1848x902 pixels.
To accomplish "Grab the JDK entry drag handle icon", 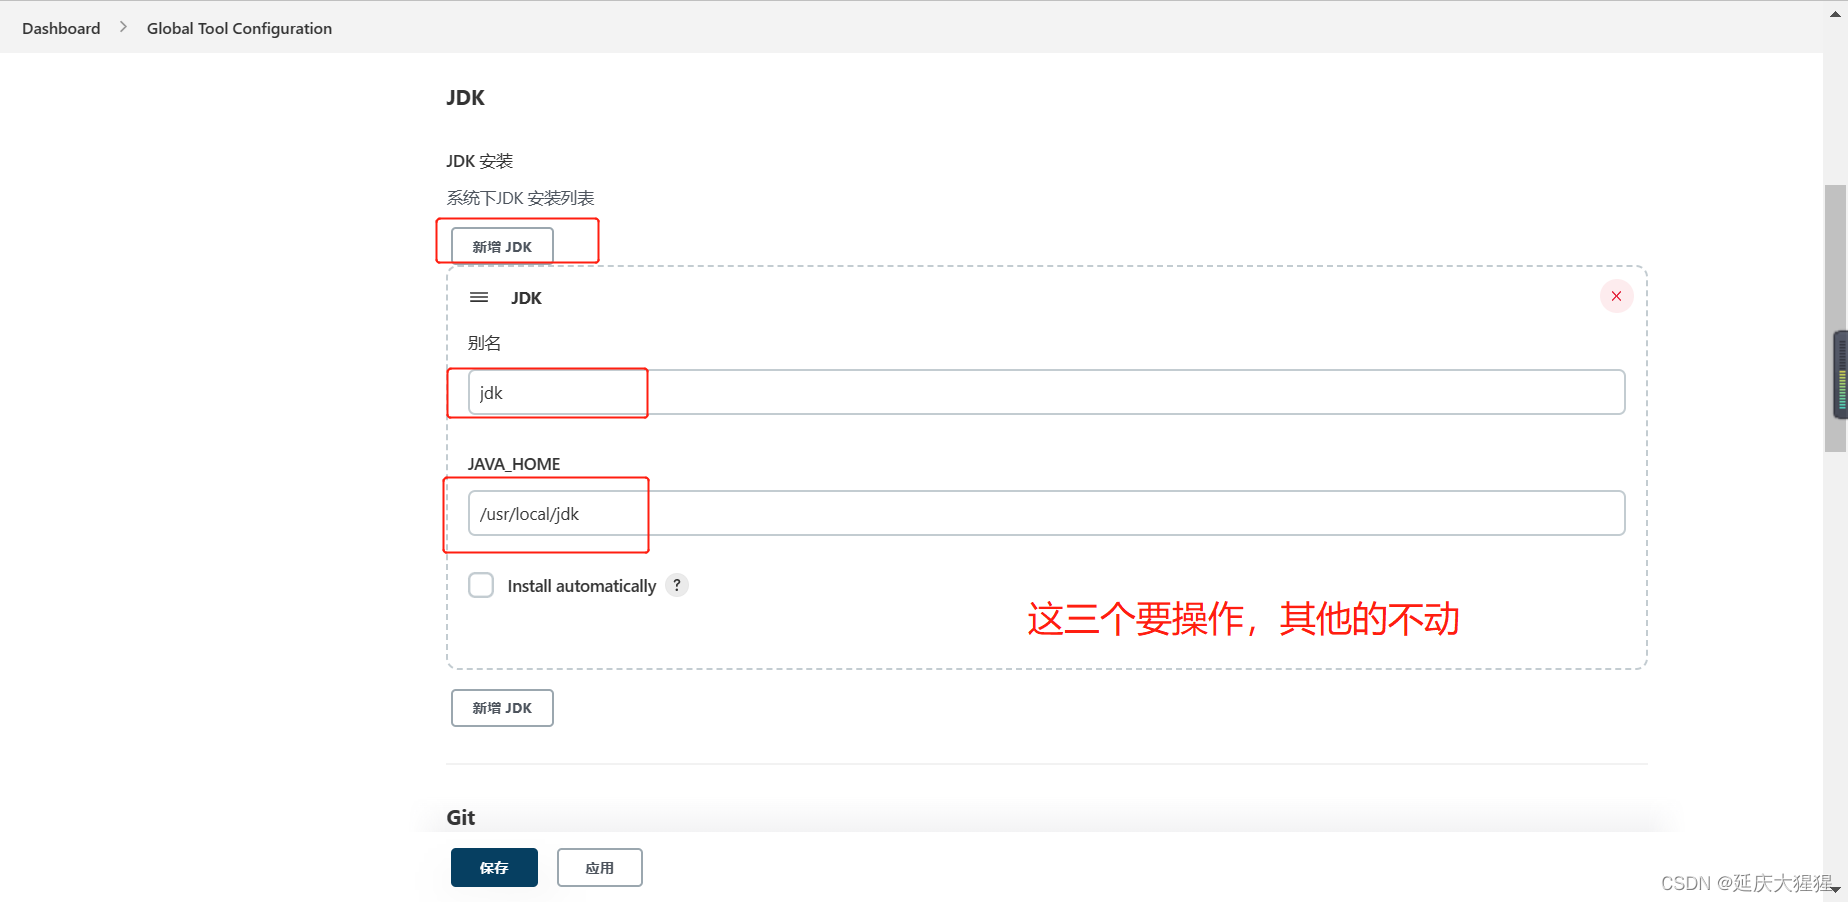I will click(479, 297).
